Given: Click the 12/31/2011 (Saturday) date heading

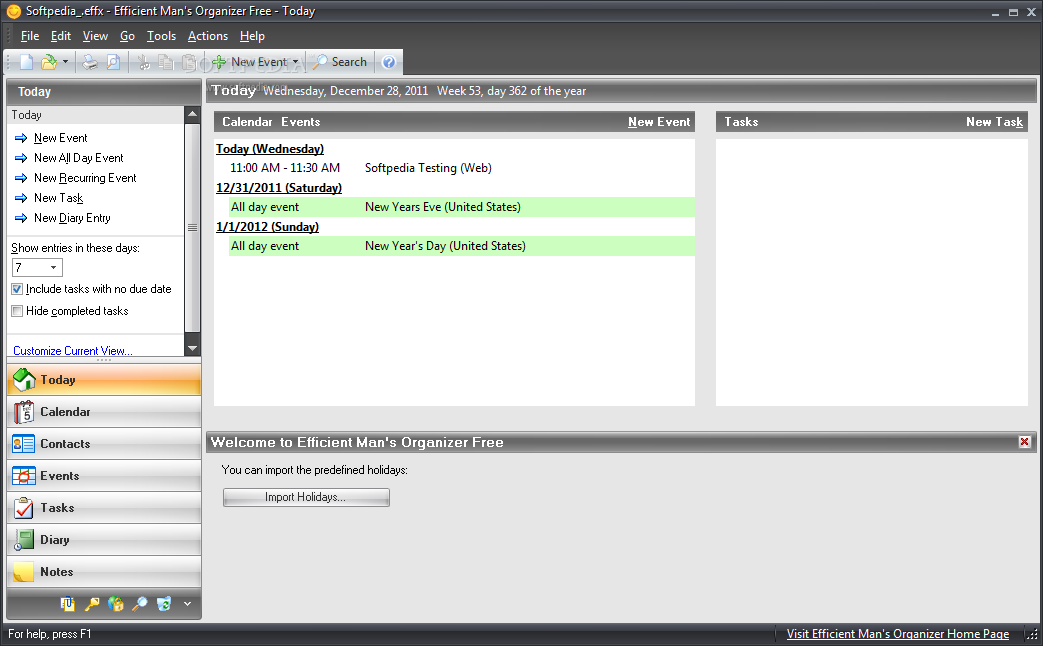Looking at the screenshot, I should point(279,188).
